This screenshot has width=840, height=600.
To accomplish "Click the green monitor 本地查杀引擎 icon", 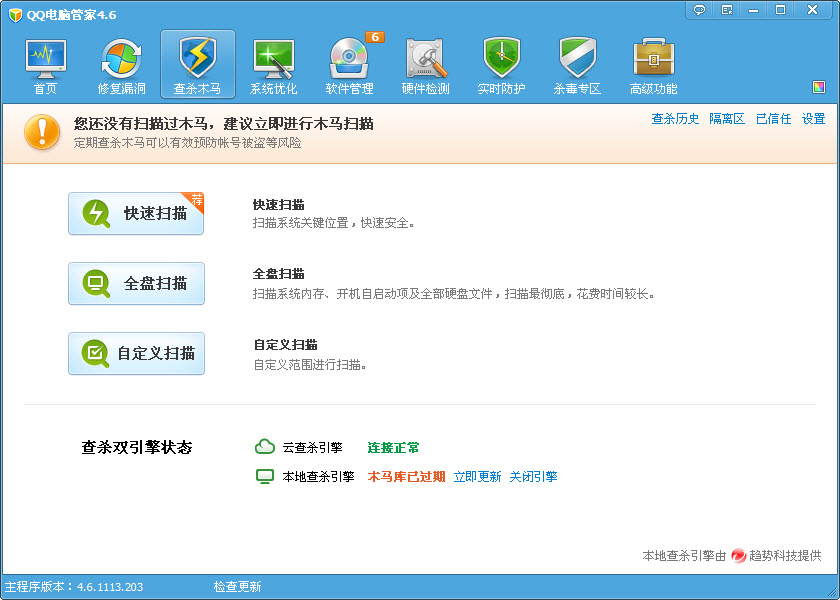I will tap(265, 476).
